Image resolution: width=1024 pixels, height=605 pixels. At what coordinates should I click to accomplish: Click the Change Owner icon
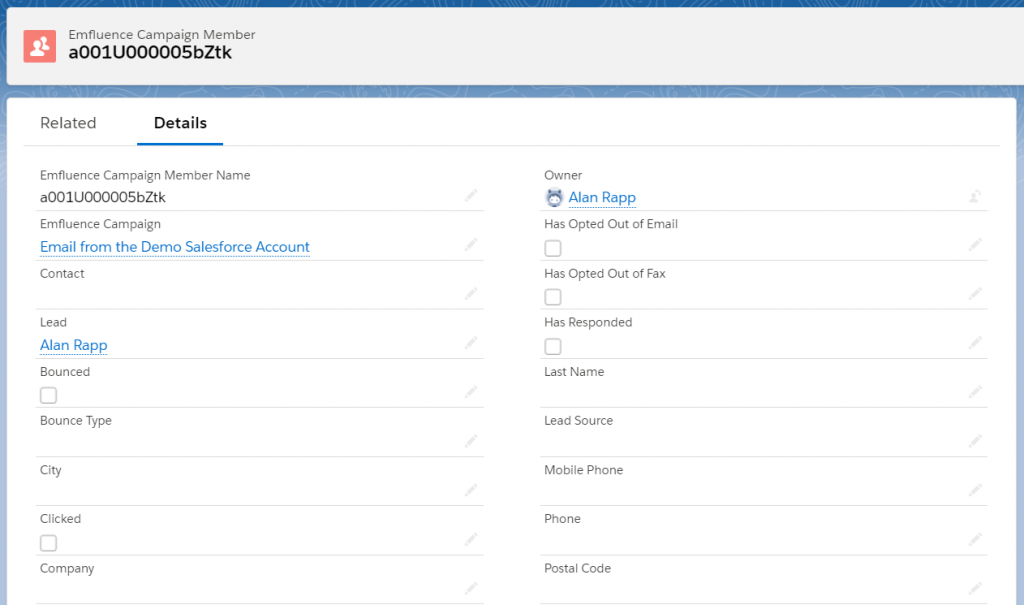tap(975, 197)
